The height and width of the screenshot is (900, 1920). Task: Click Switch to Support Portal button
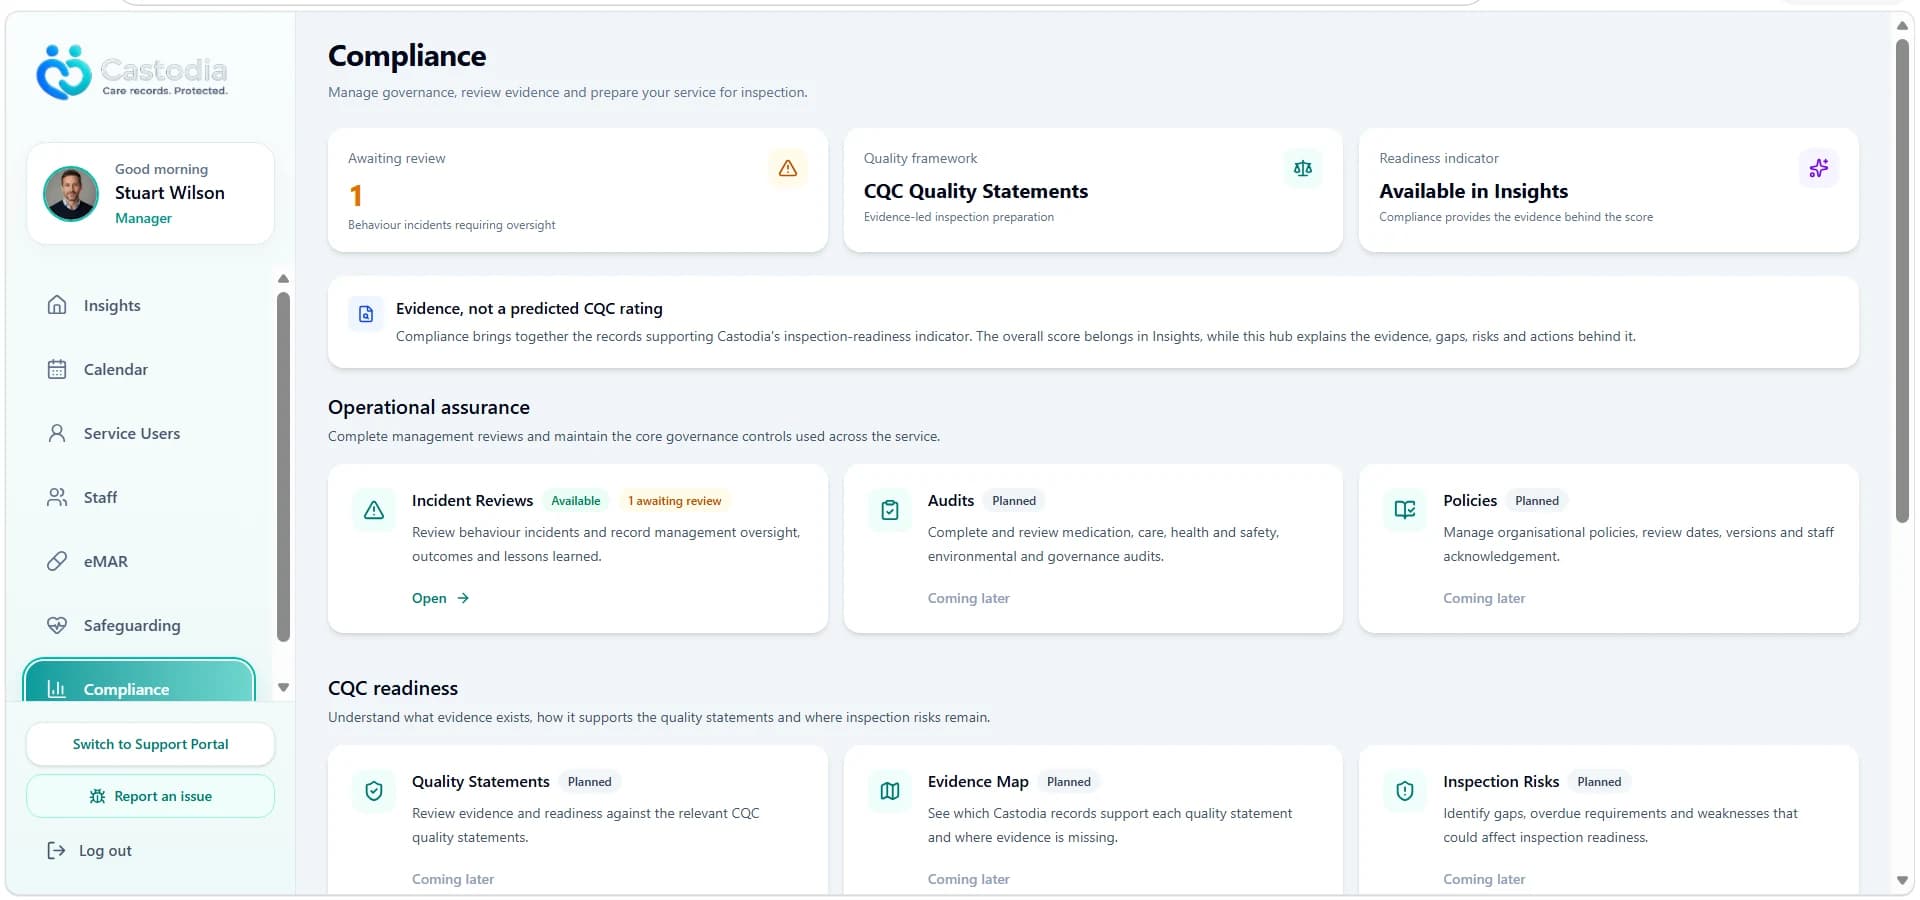pos(150,744)
